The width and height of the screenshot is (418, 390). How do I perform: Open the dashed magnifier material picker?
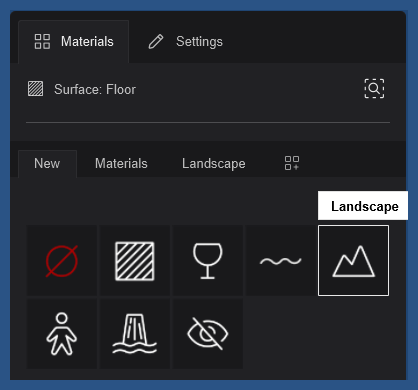click(374, 89)
